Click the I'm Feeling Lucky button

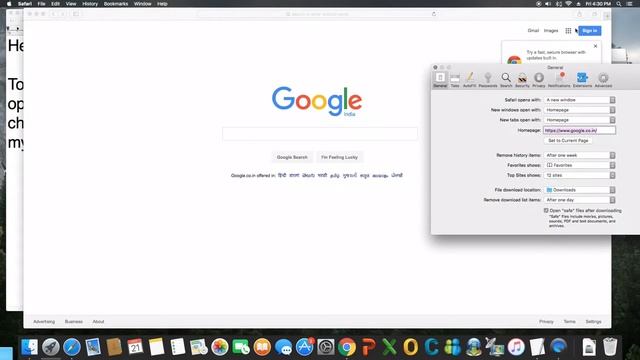coord(339,157)
